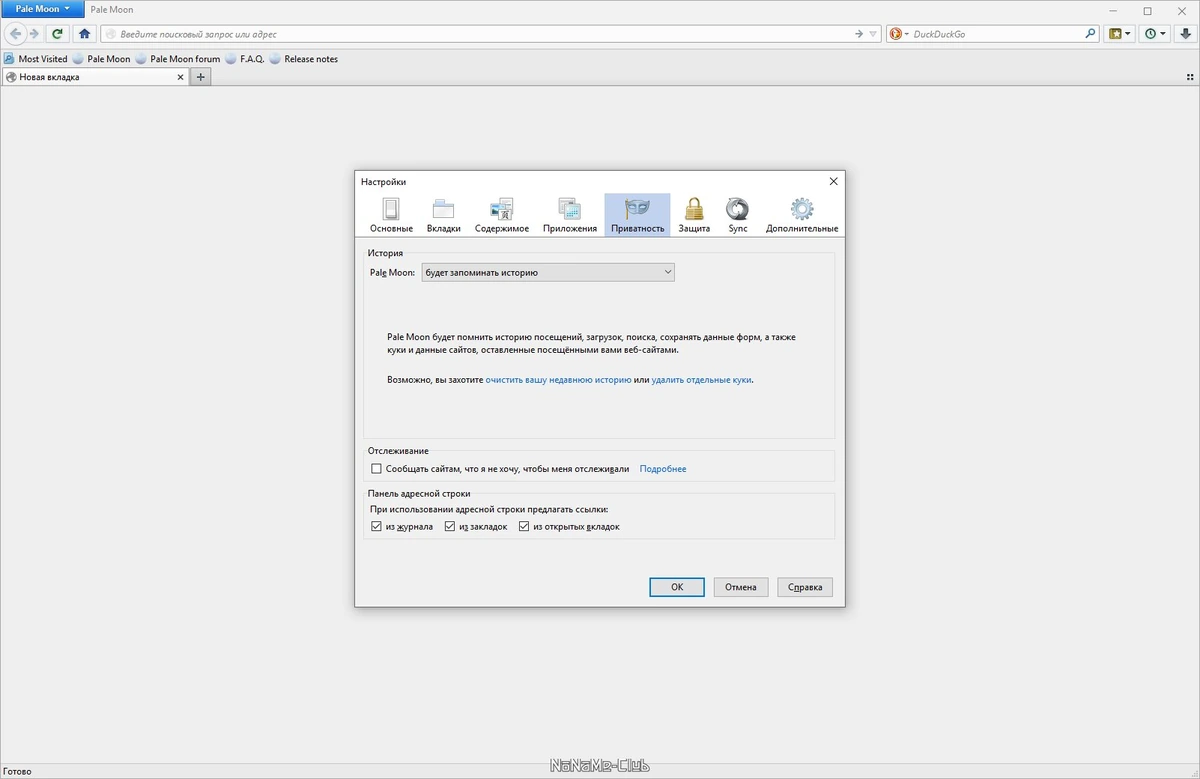Toggle из закладок checkbox
Image resolution: width=1200 pixels, height=779 pixels.
click(450, 527)
